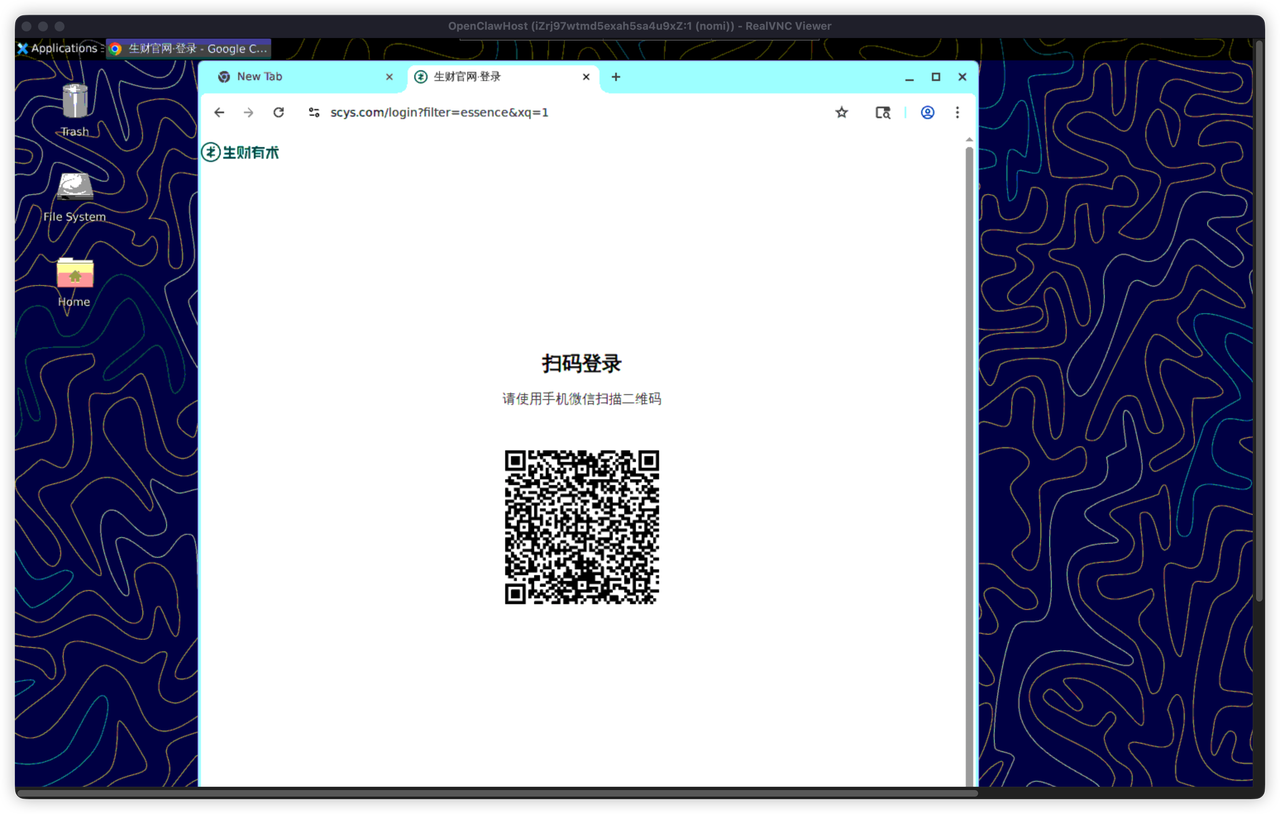
Task: Click the search tabs icon beside bookmark star
Action: pos(883,113)
